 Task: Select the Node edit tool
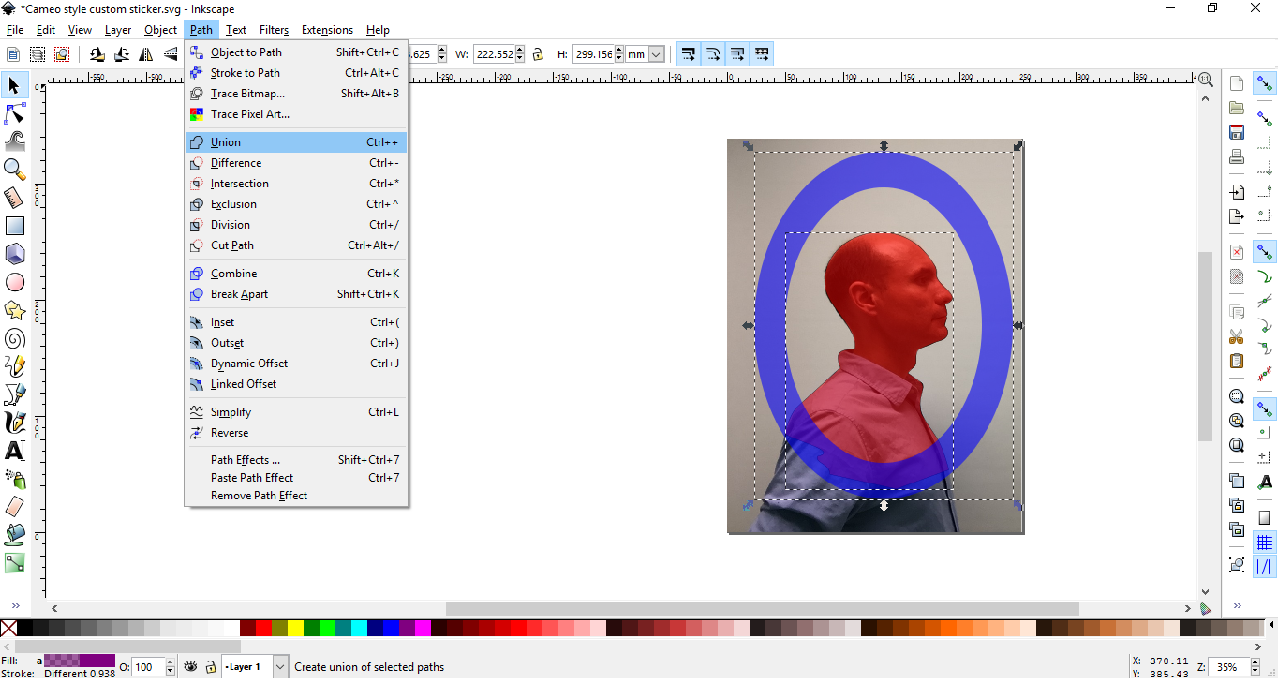point(14,113)
